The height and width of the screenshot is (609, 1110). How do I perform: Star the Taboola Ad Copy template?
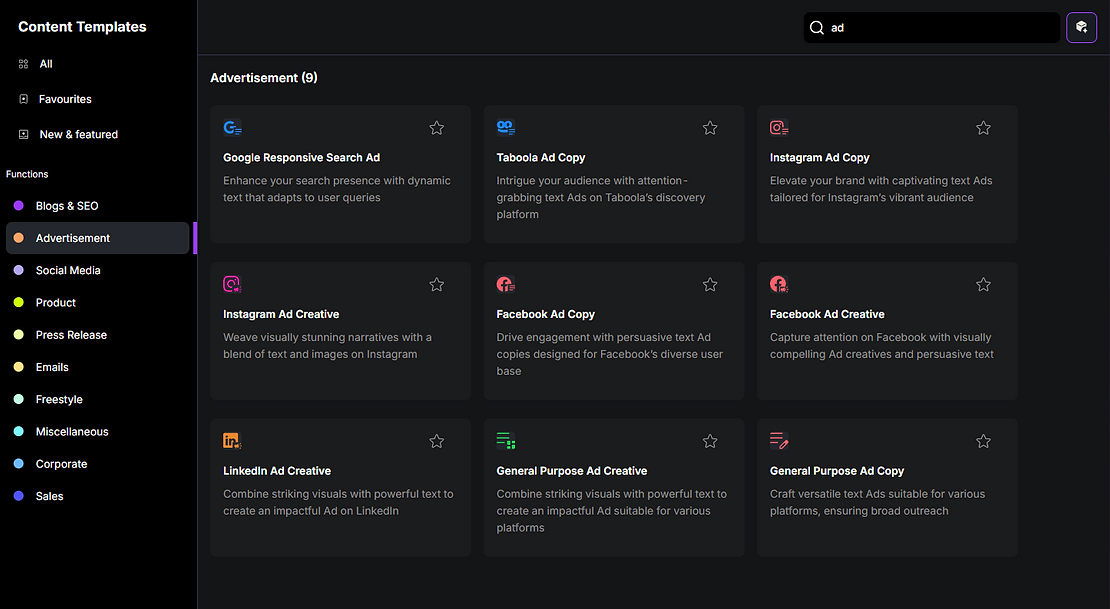point(710,127)
